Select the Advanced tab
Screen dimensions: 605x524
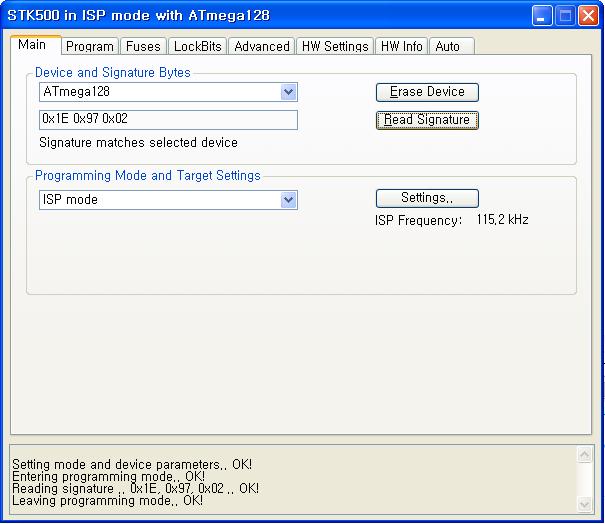[262, 46]
